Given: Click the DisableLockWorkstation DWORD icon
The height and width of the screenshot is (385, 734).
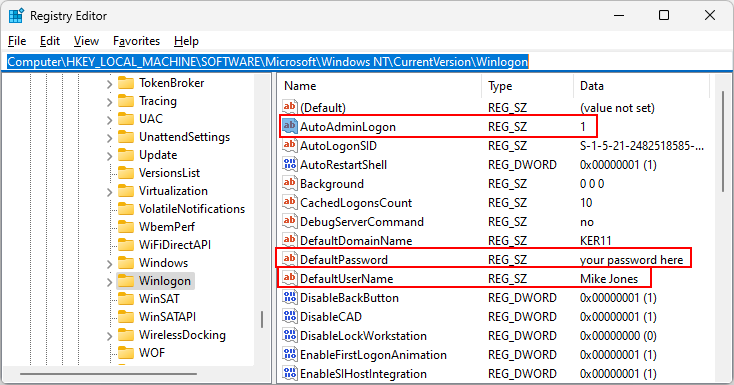Looking at the screenshot, I should pos(290,335).
